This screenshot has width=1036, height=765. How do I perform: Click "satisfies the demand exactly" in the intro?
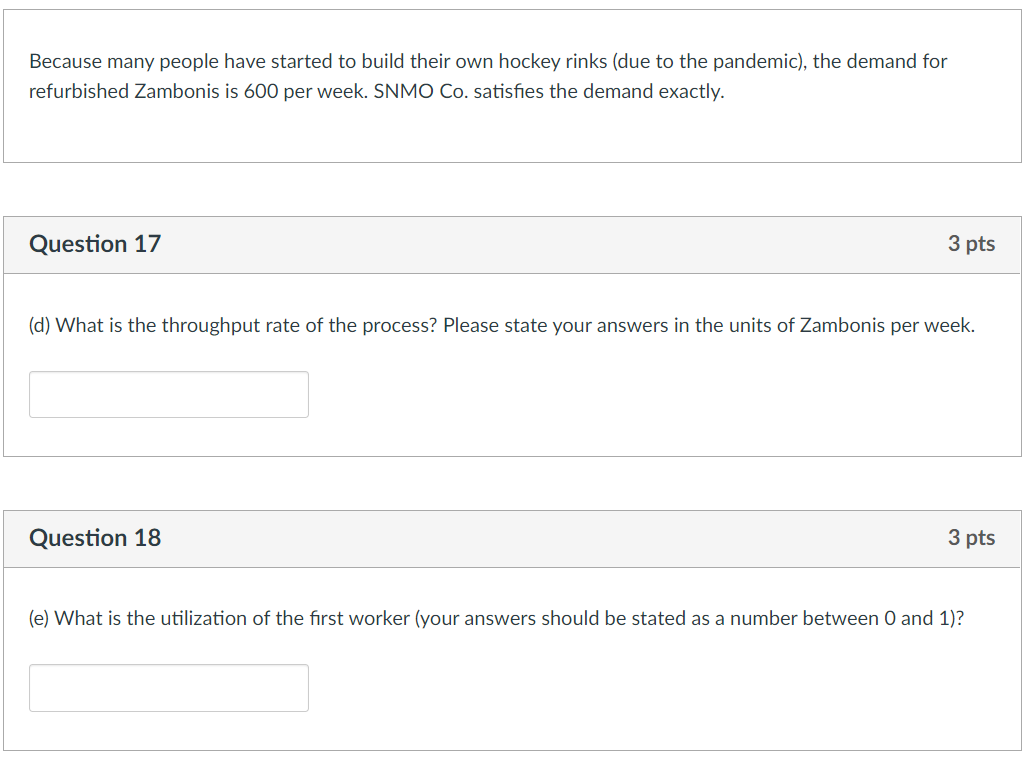tap(599, 91)
